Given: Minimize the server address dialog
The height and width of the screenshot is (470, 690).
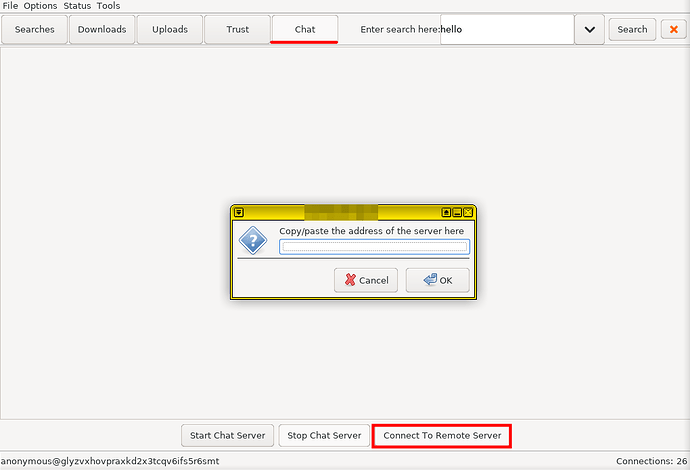Looking at the screenshot, I should coord(457,213).
